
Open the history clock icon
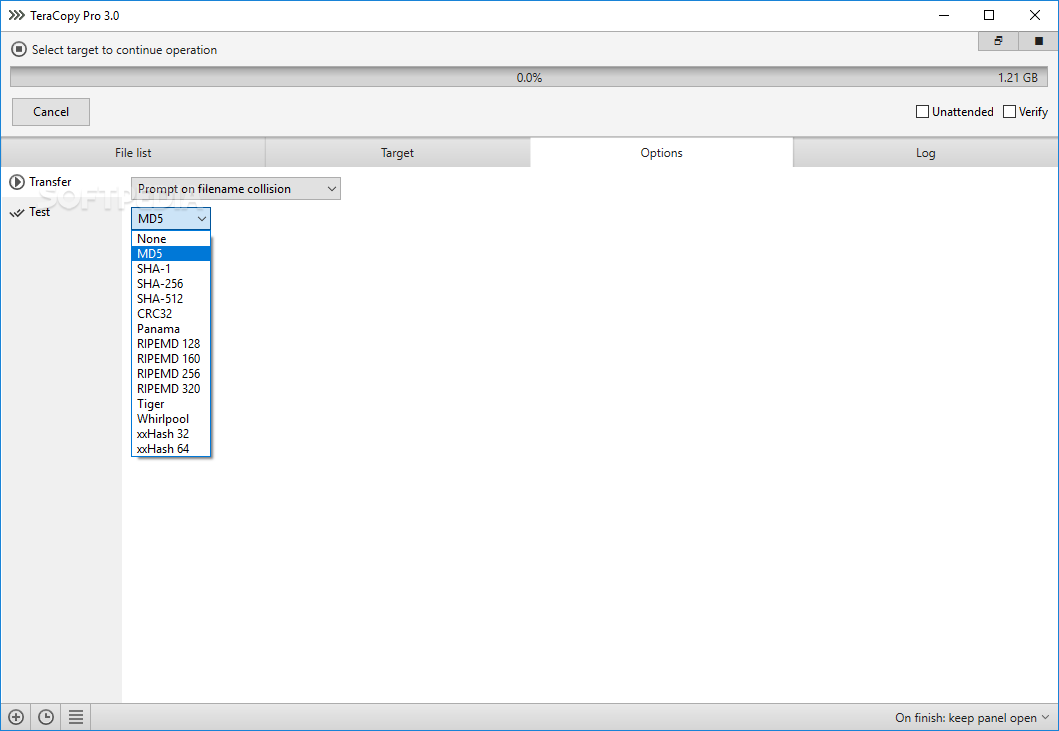[46, 717]
